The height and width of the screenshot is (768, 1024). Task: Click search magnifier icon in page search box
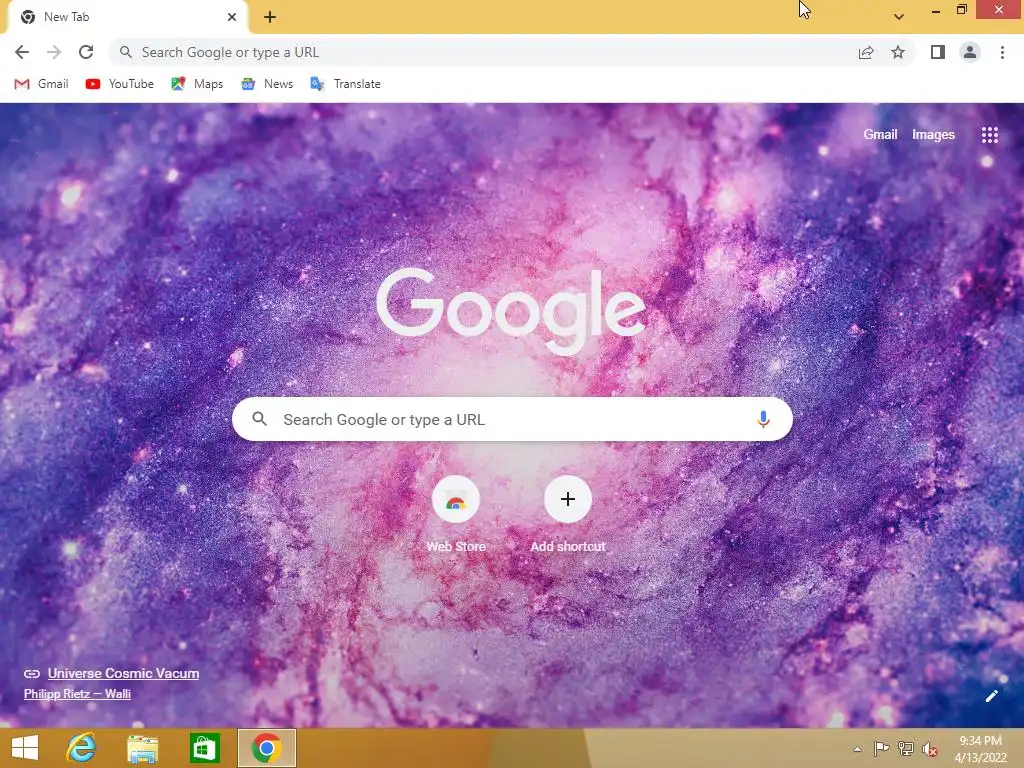pos(259,419)
